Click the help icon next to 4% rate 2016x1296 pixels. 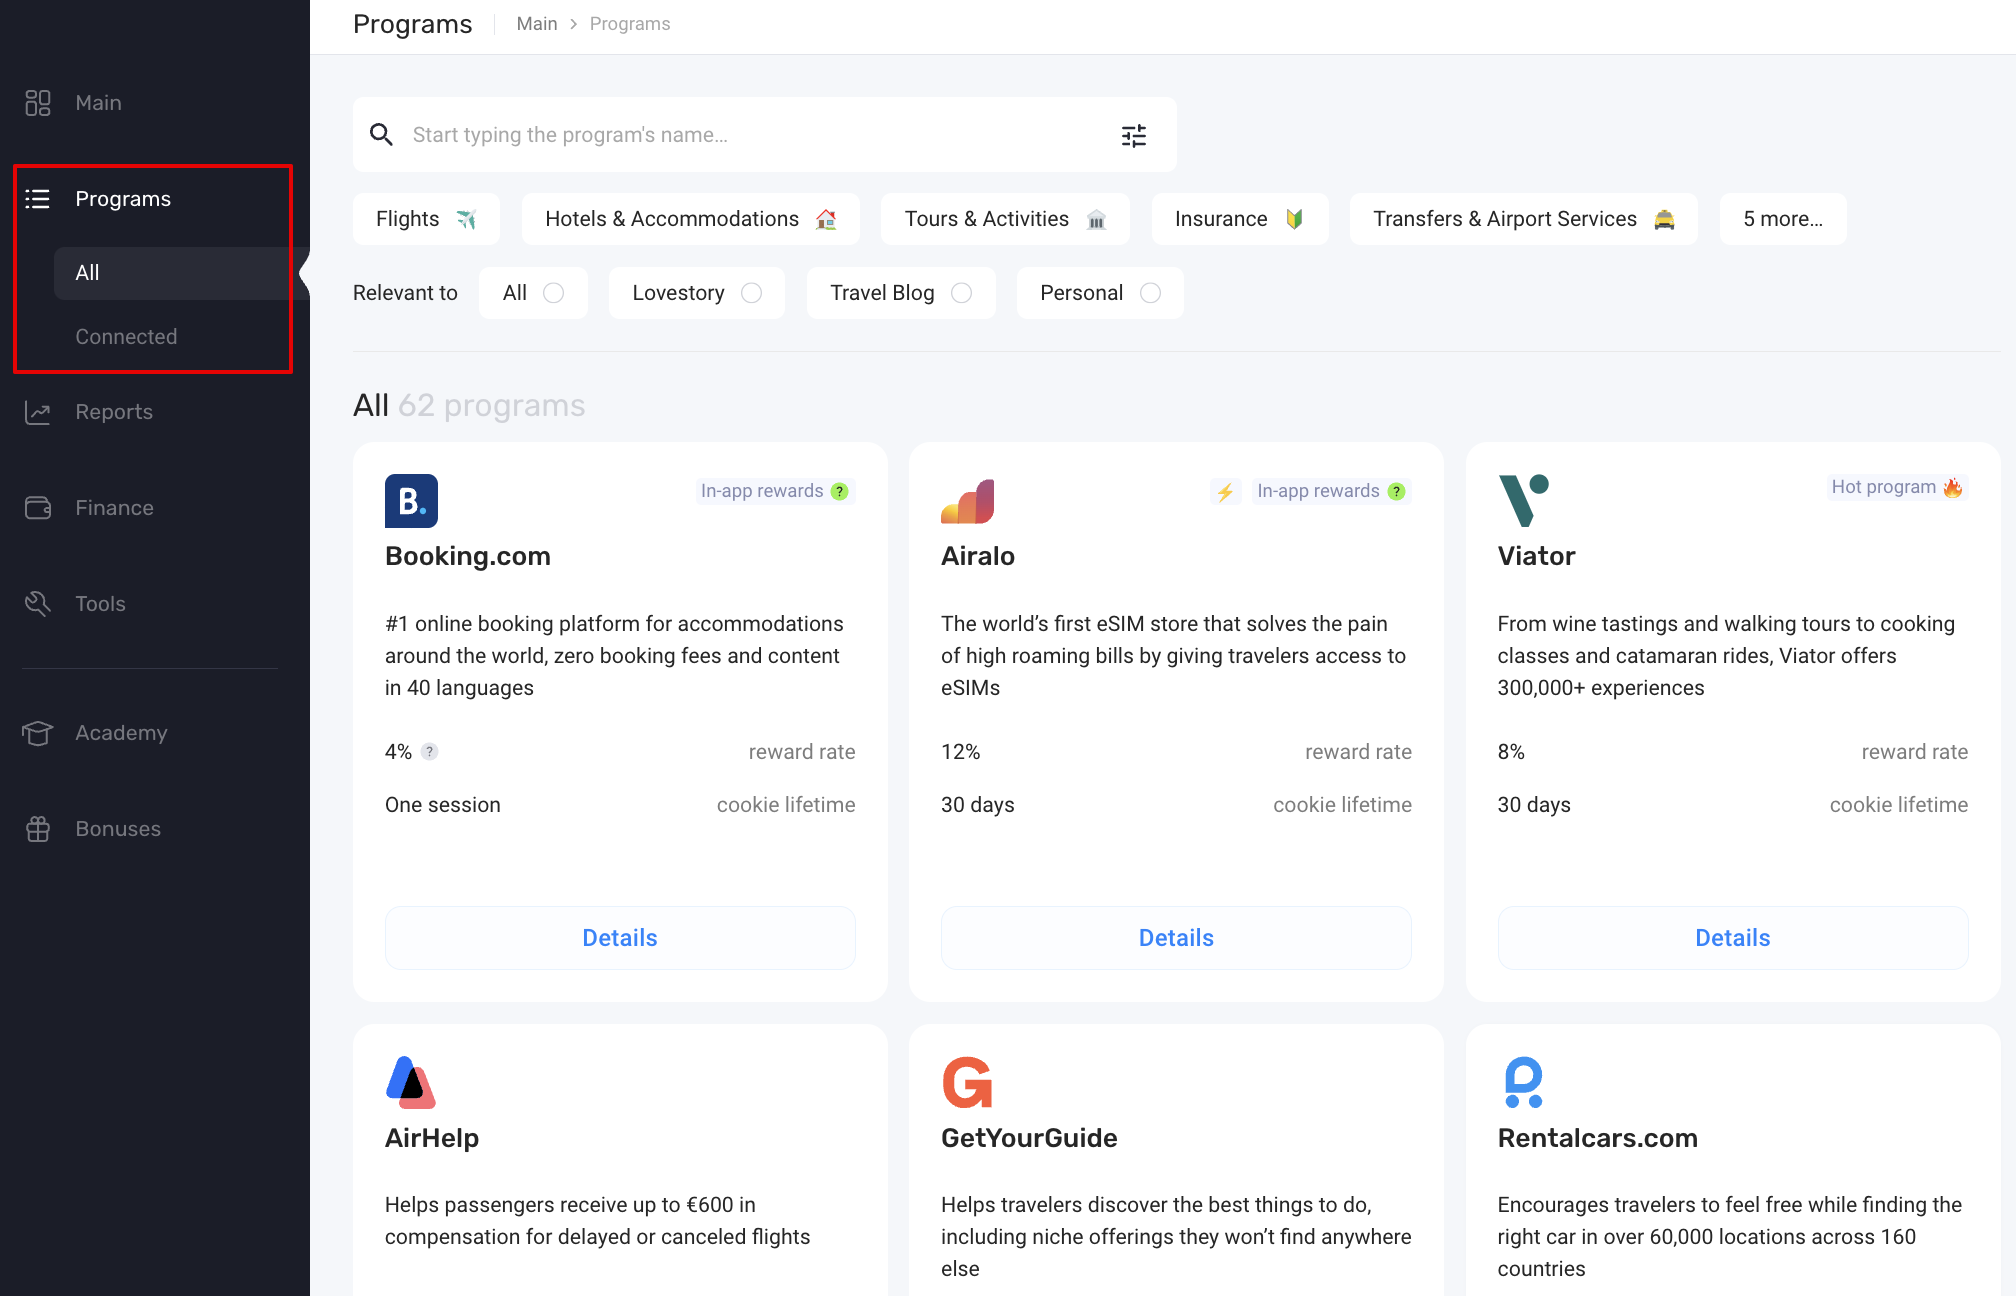pos(429,752)
